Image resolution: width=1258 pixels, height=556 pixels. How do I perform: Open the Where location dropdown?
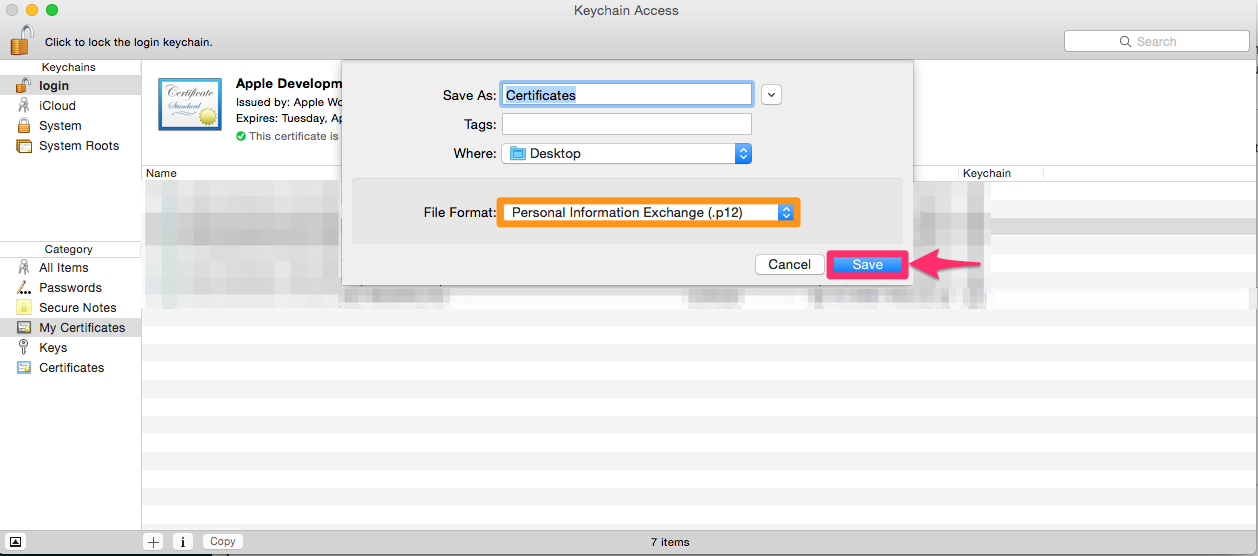pyautogui.click(x=626, y=154)
